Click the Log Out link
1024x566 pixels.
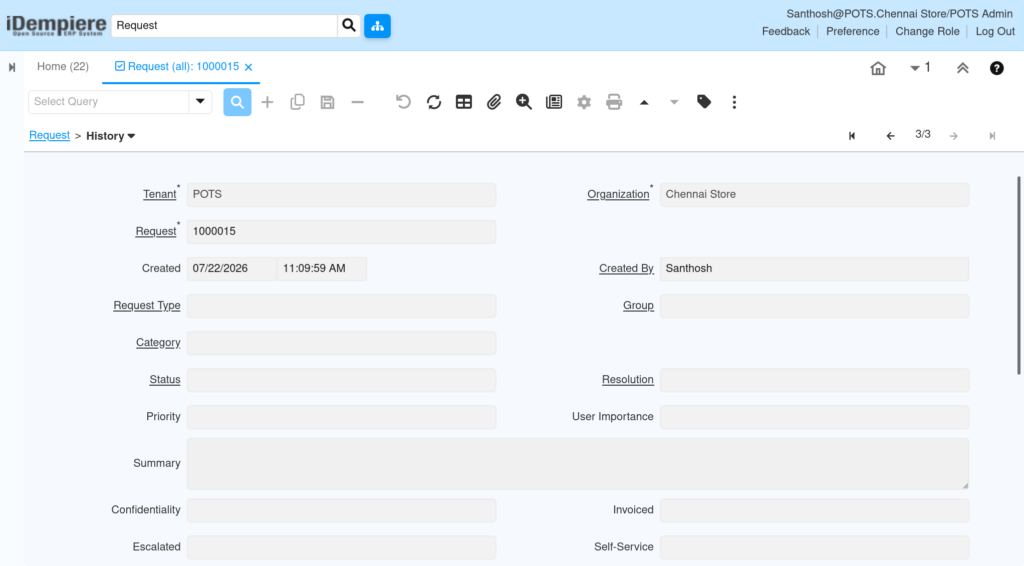995,31
